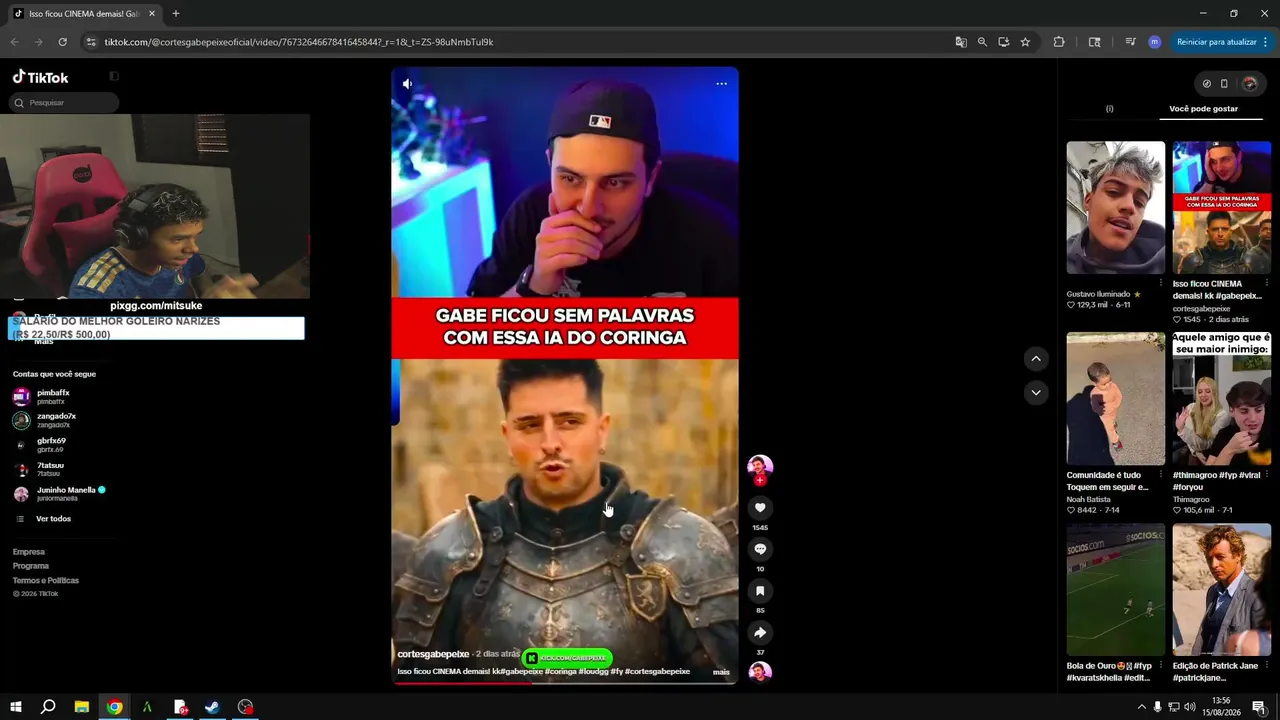The width and height of the screenshot is (1280, 720).
Task: Open the 'Bola de Ouro' recommended video thumbnail
Action: [1115, 590]
